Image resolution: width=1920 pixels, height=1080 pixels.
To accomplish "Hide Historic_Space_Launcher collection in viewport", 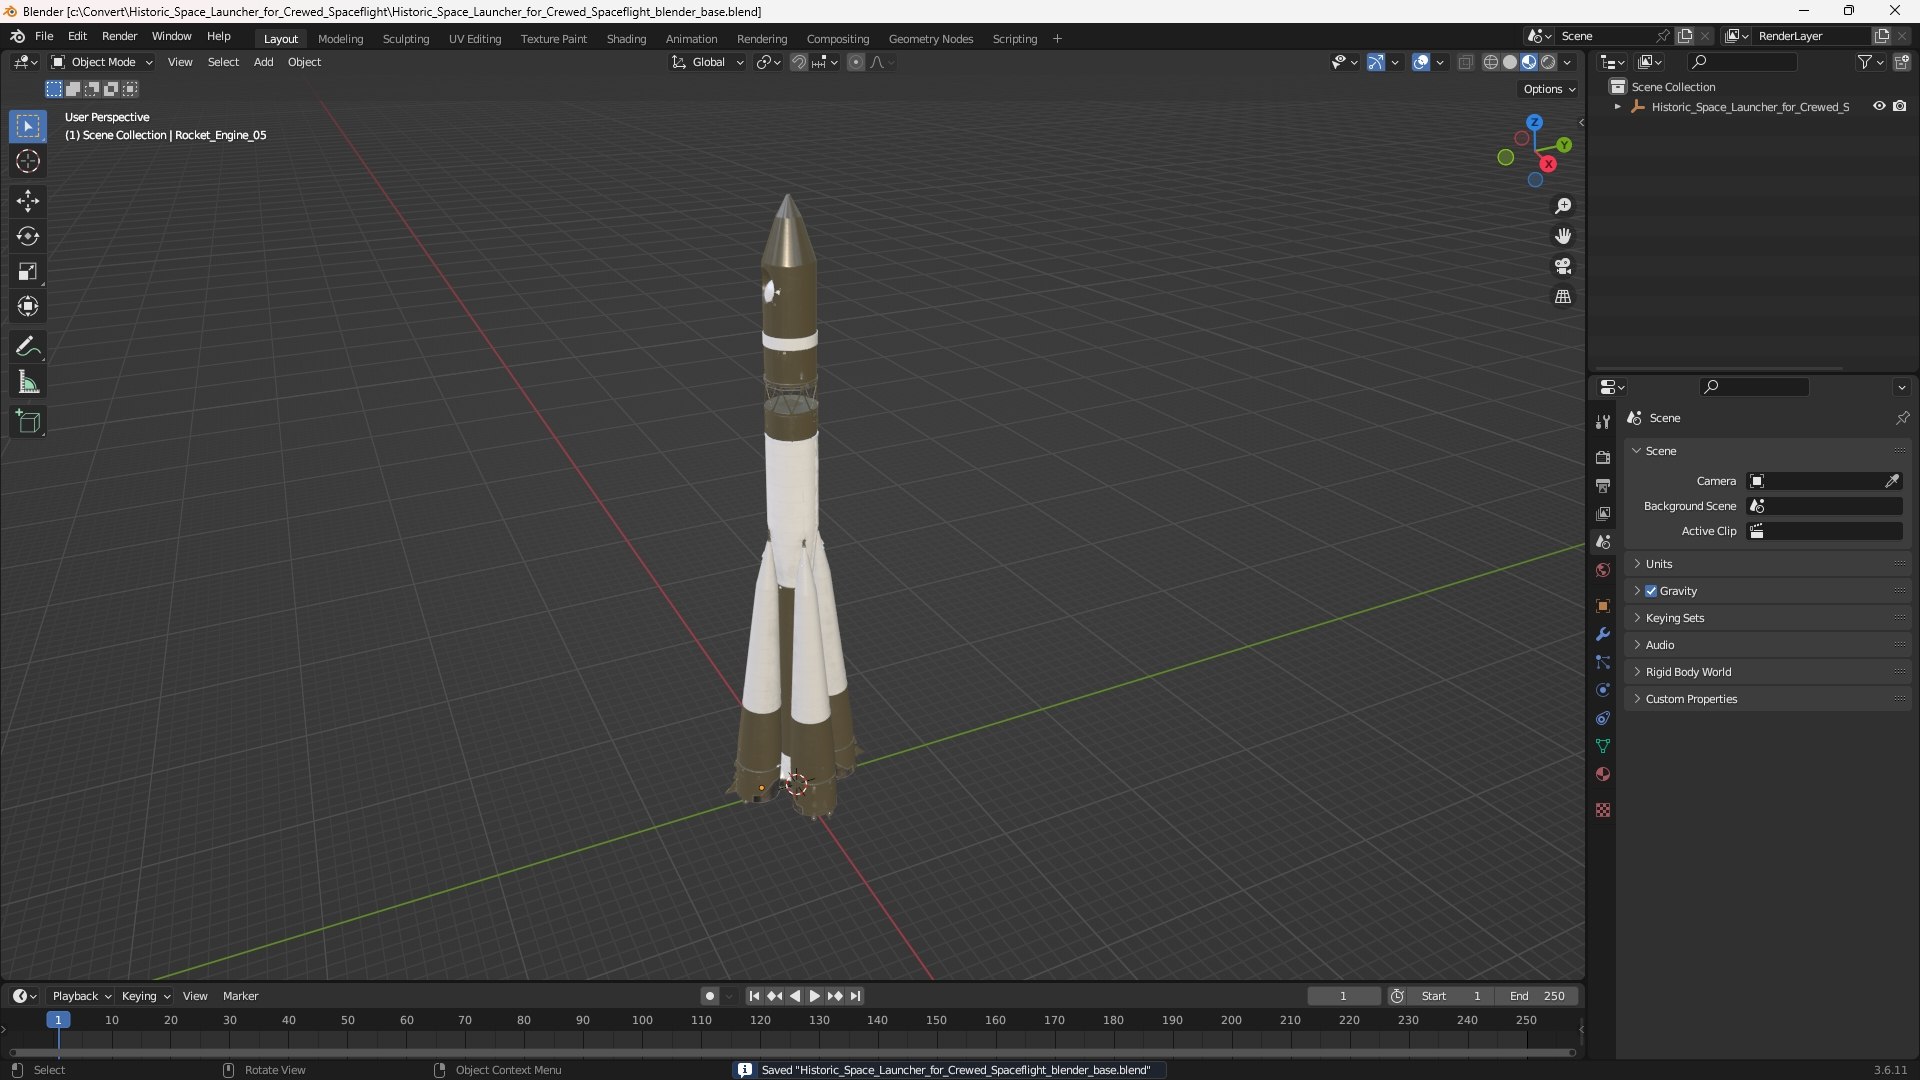I will tap(1879, 106).
